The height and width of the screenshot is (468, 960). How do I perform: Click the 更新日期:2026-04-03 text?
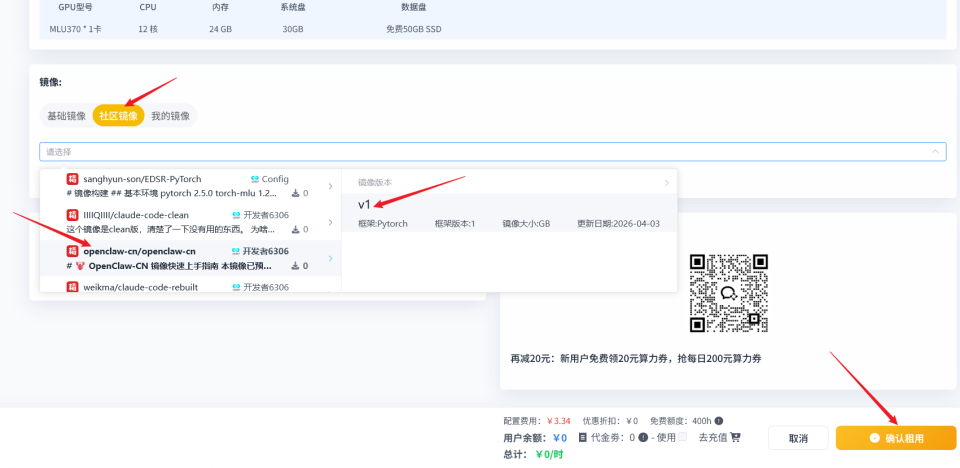tap(618, 224)
